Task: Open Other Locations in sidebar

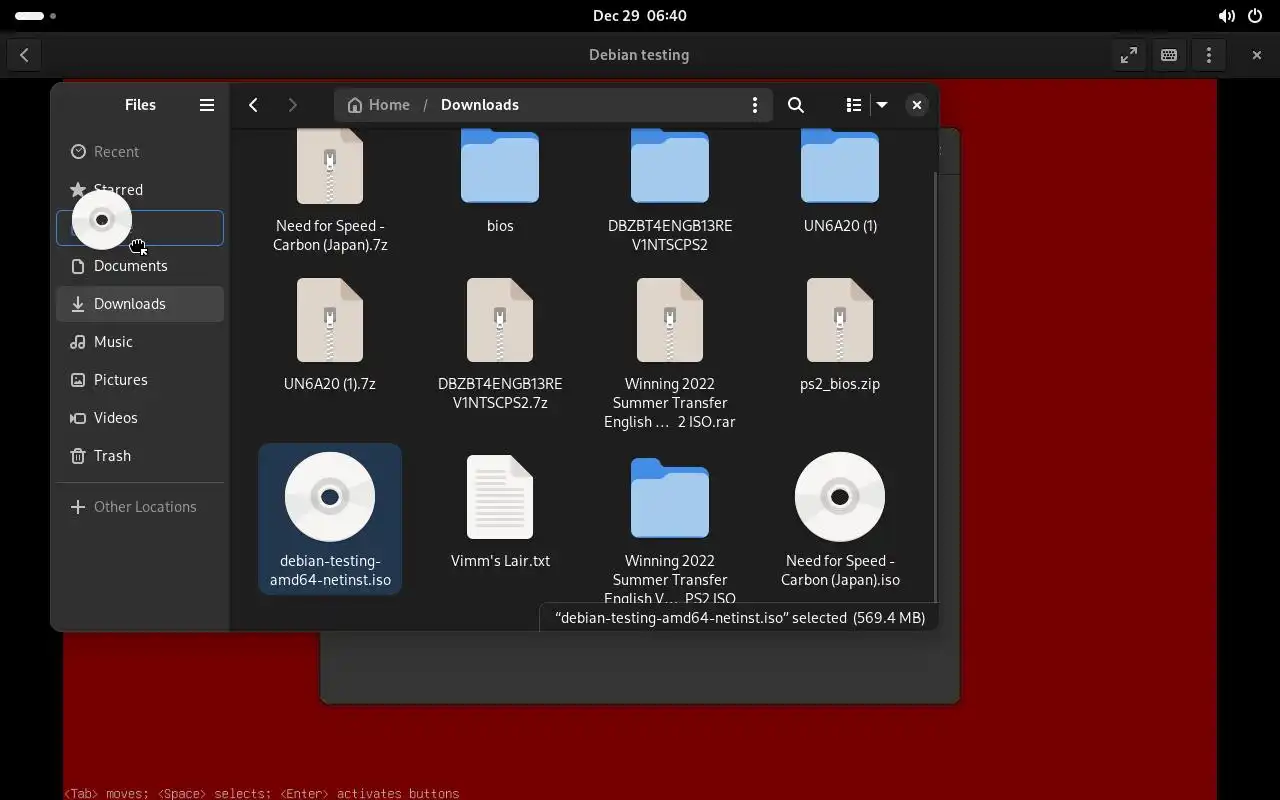Action: [x=140, y=507]
